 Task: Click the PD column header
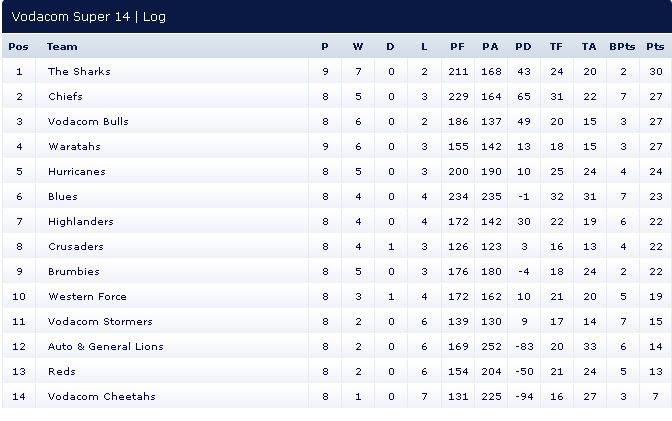(x=522, y=47)
